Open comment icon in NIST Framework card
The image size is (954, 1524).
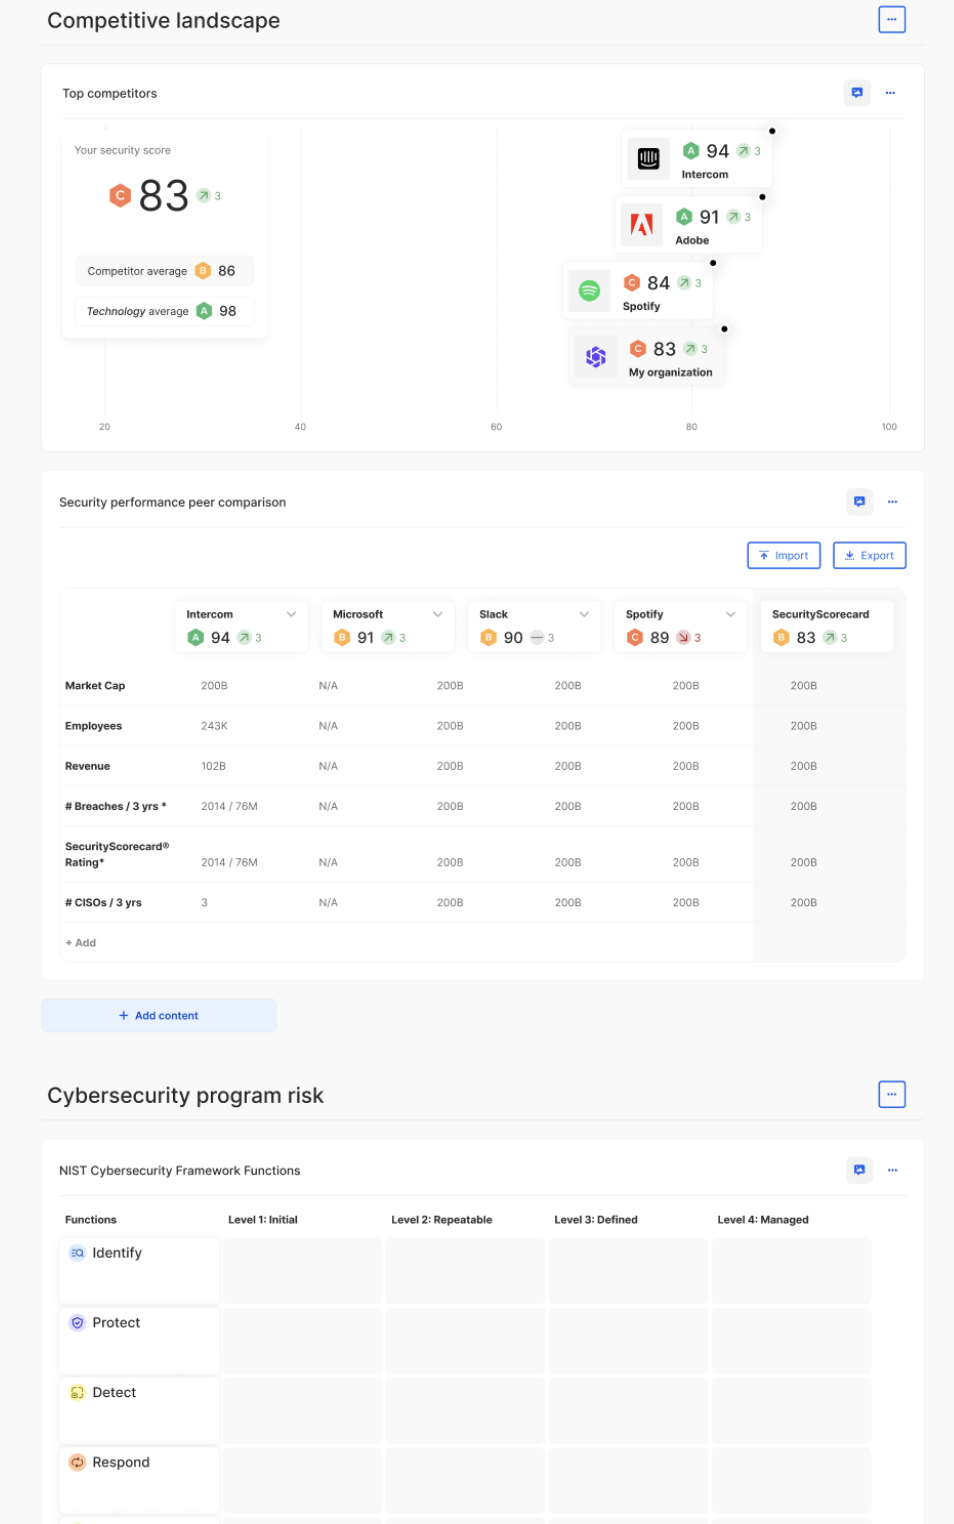tap(859, 1170)
